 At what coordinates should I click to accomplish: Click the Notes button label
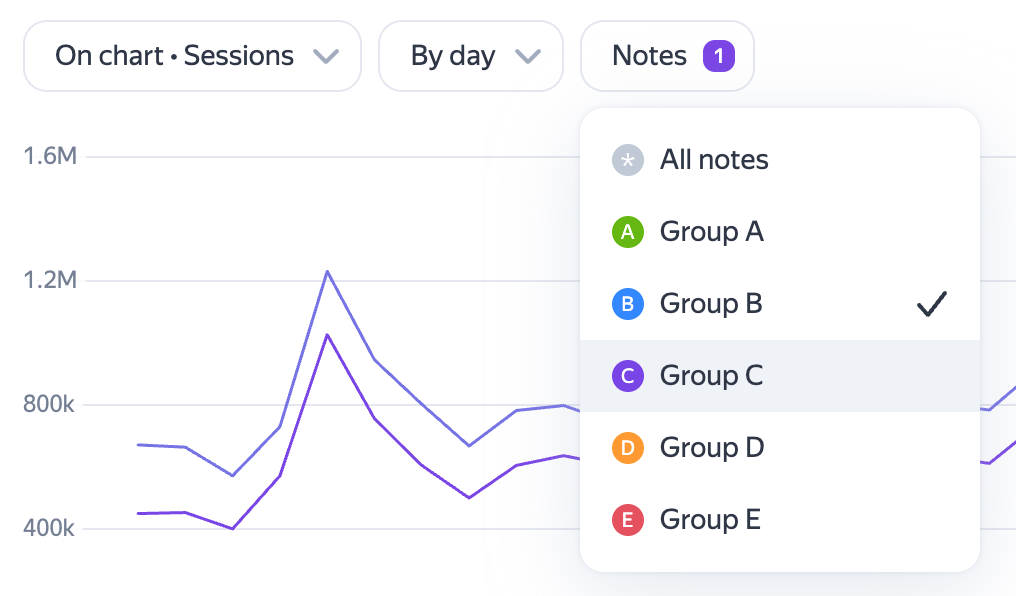(649, 56)
